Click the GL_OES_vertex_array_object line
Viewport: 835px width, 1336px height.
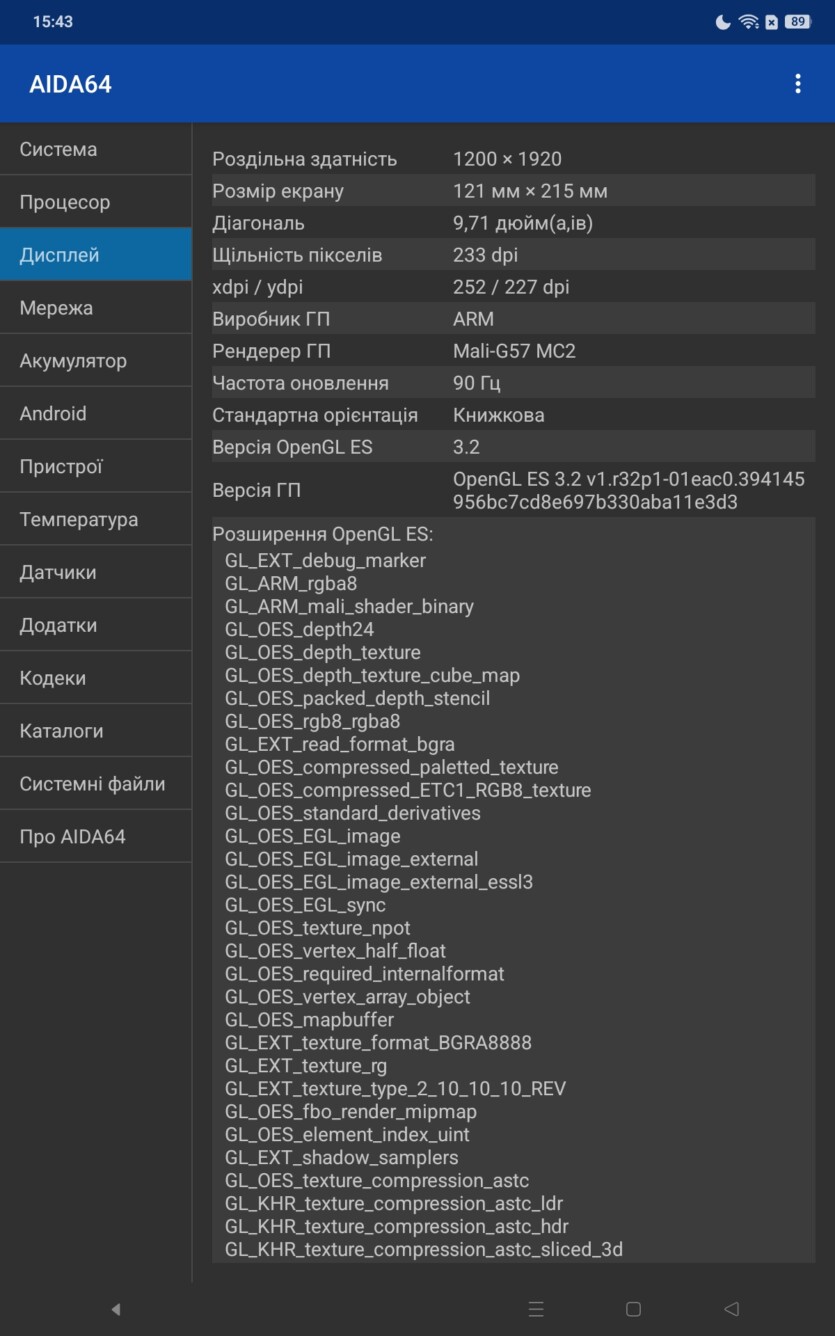point(347,998)
